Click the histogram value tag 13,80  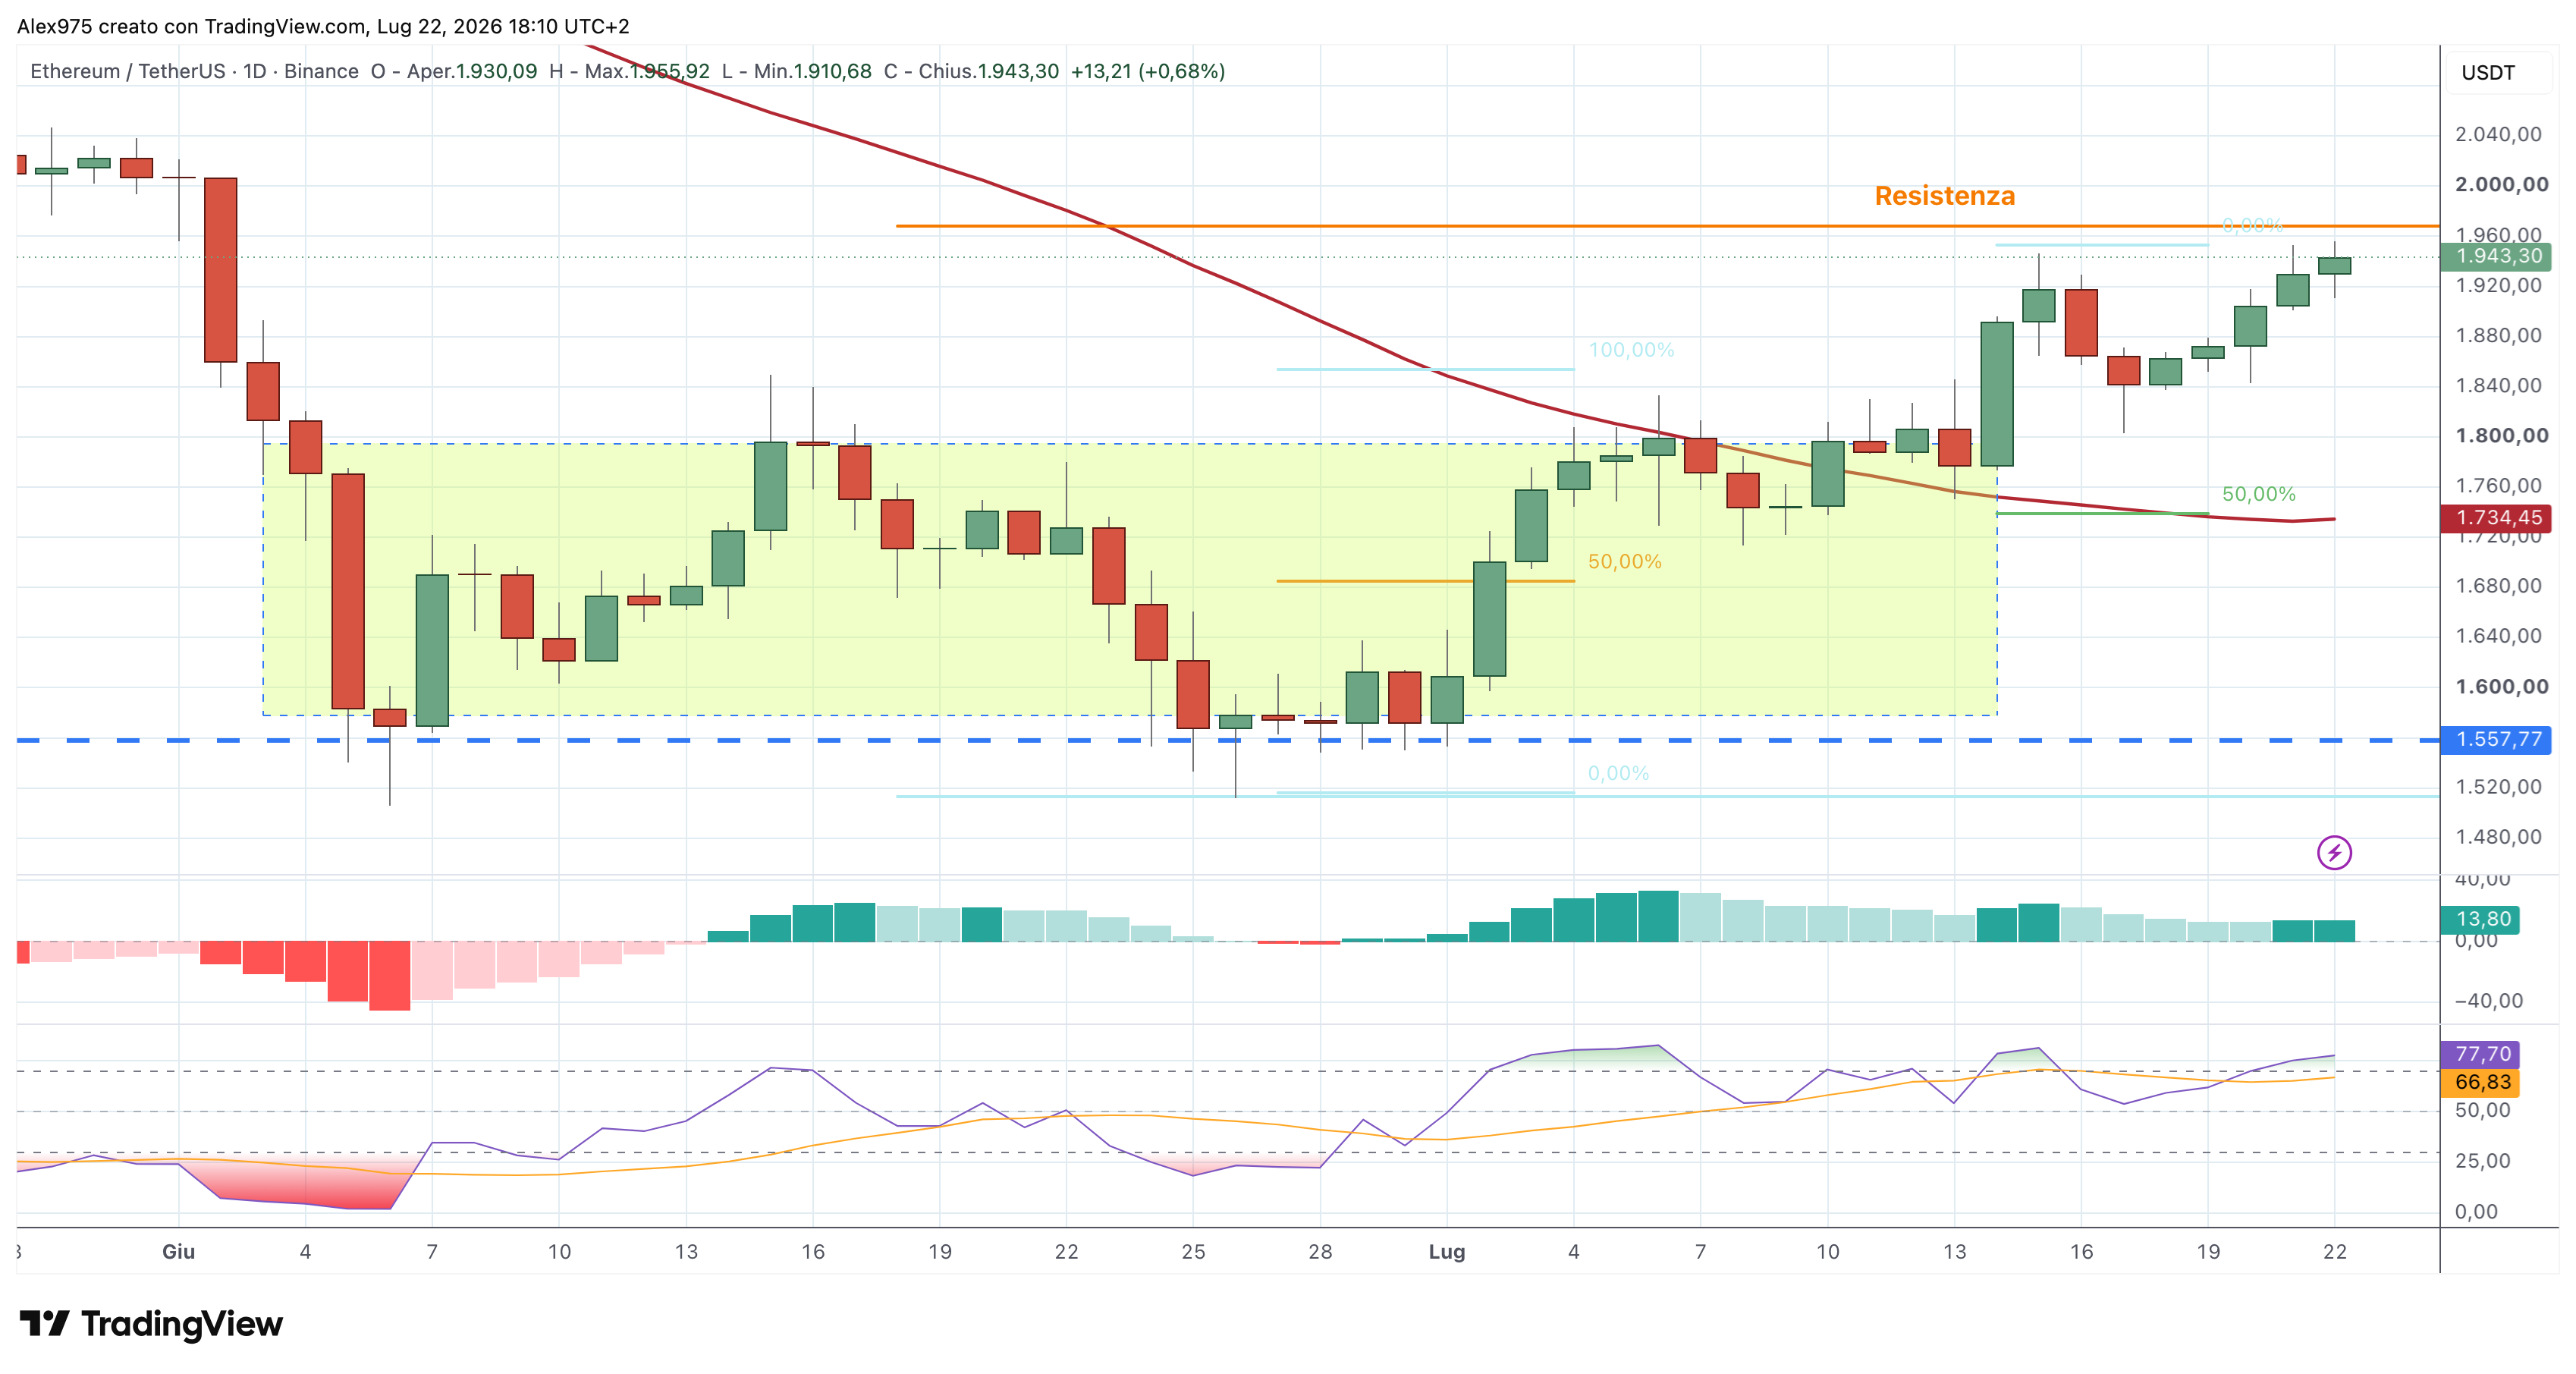[2481, 919]
